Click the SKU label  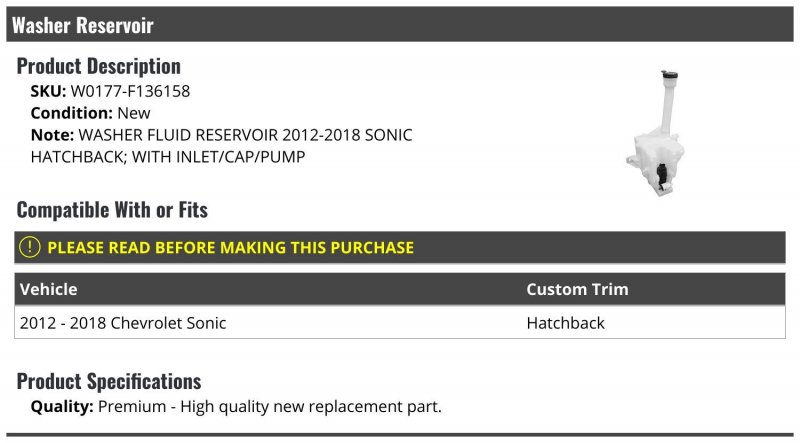tap(48, 91)
